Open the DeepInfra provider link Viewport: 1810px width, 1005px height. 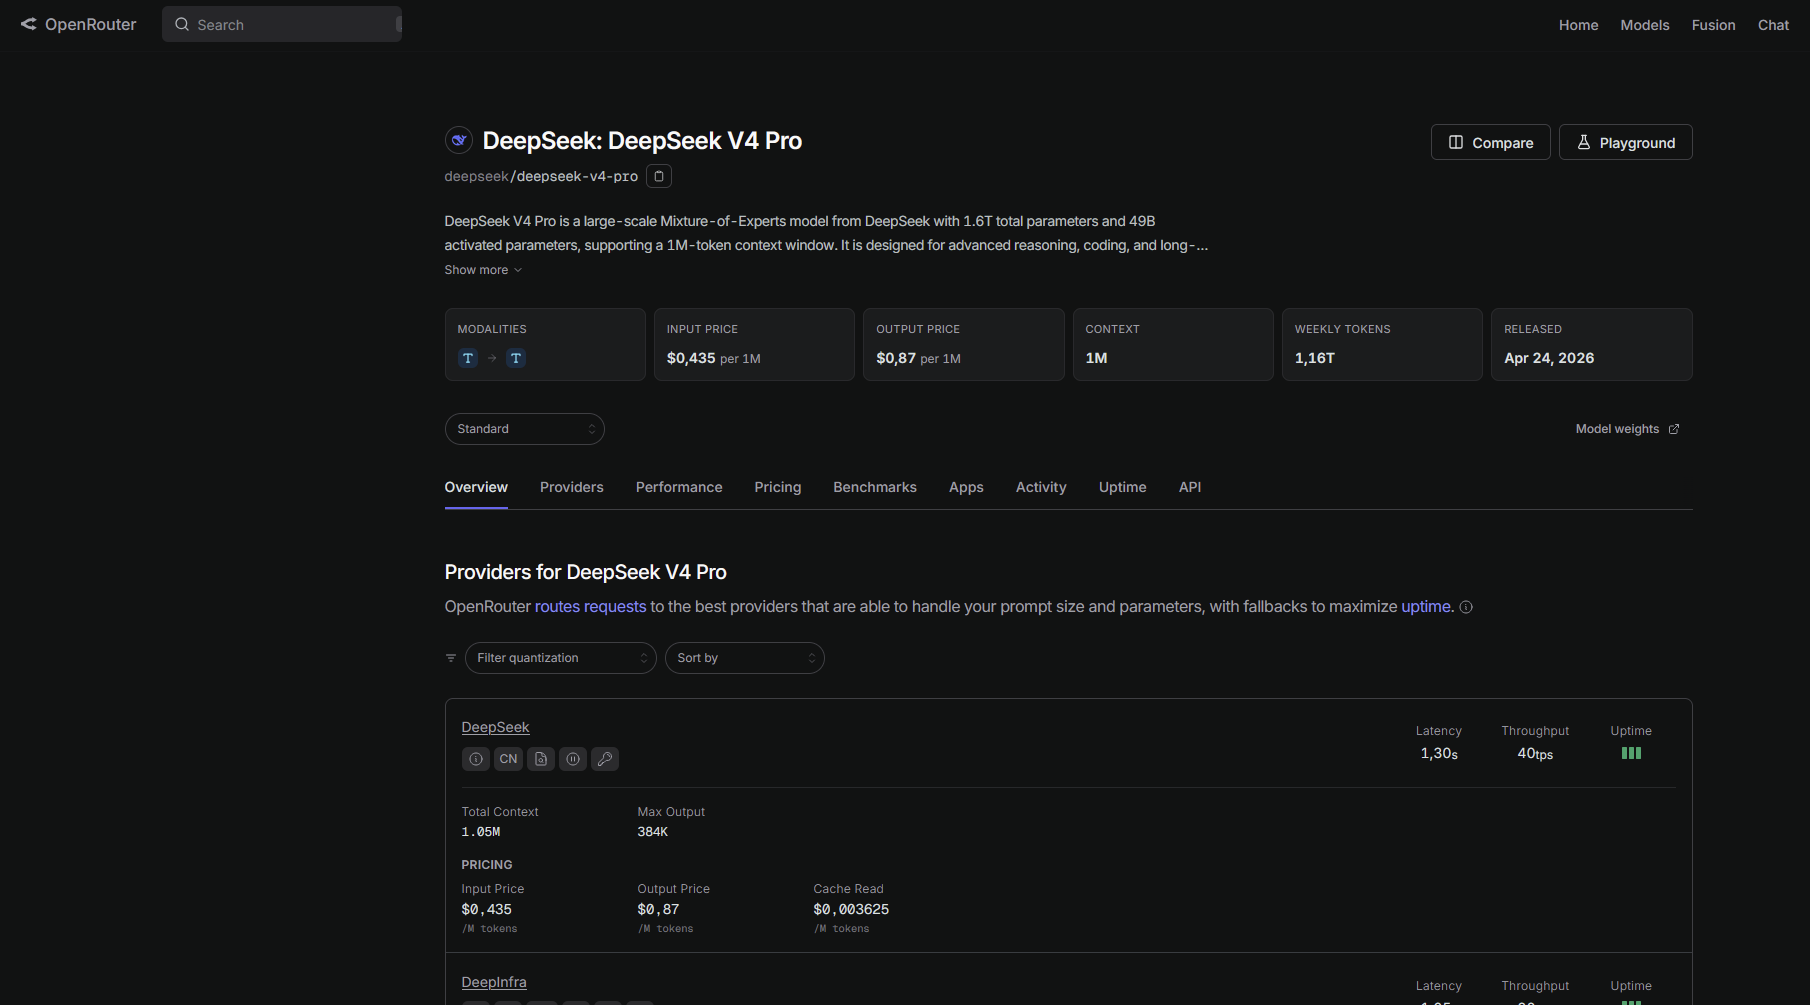click(494, 982)
